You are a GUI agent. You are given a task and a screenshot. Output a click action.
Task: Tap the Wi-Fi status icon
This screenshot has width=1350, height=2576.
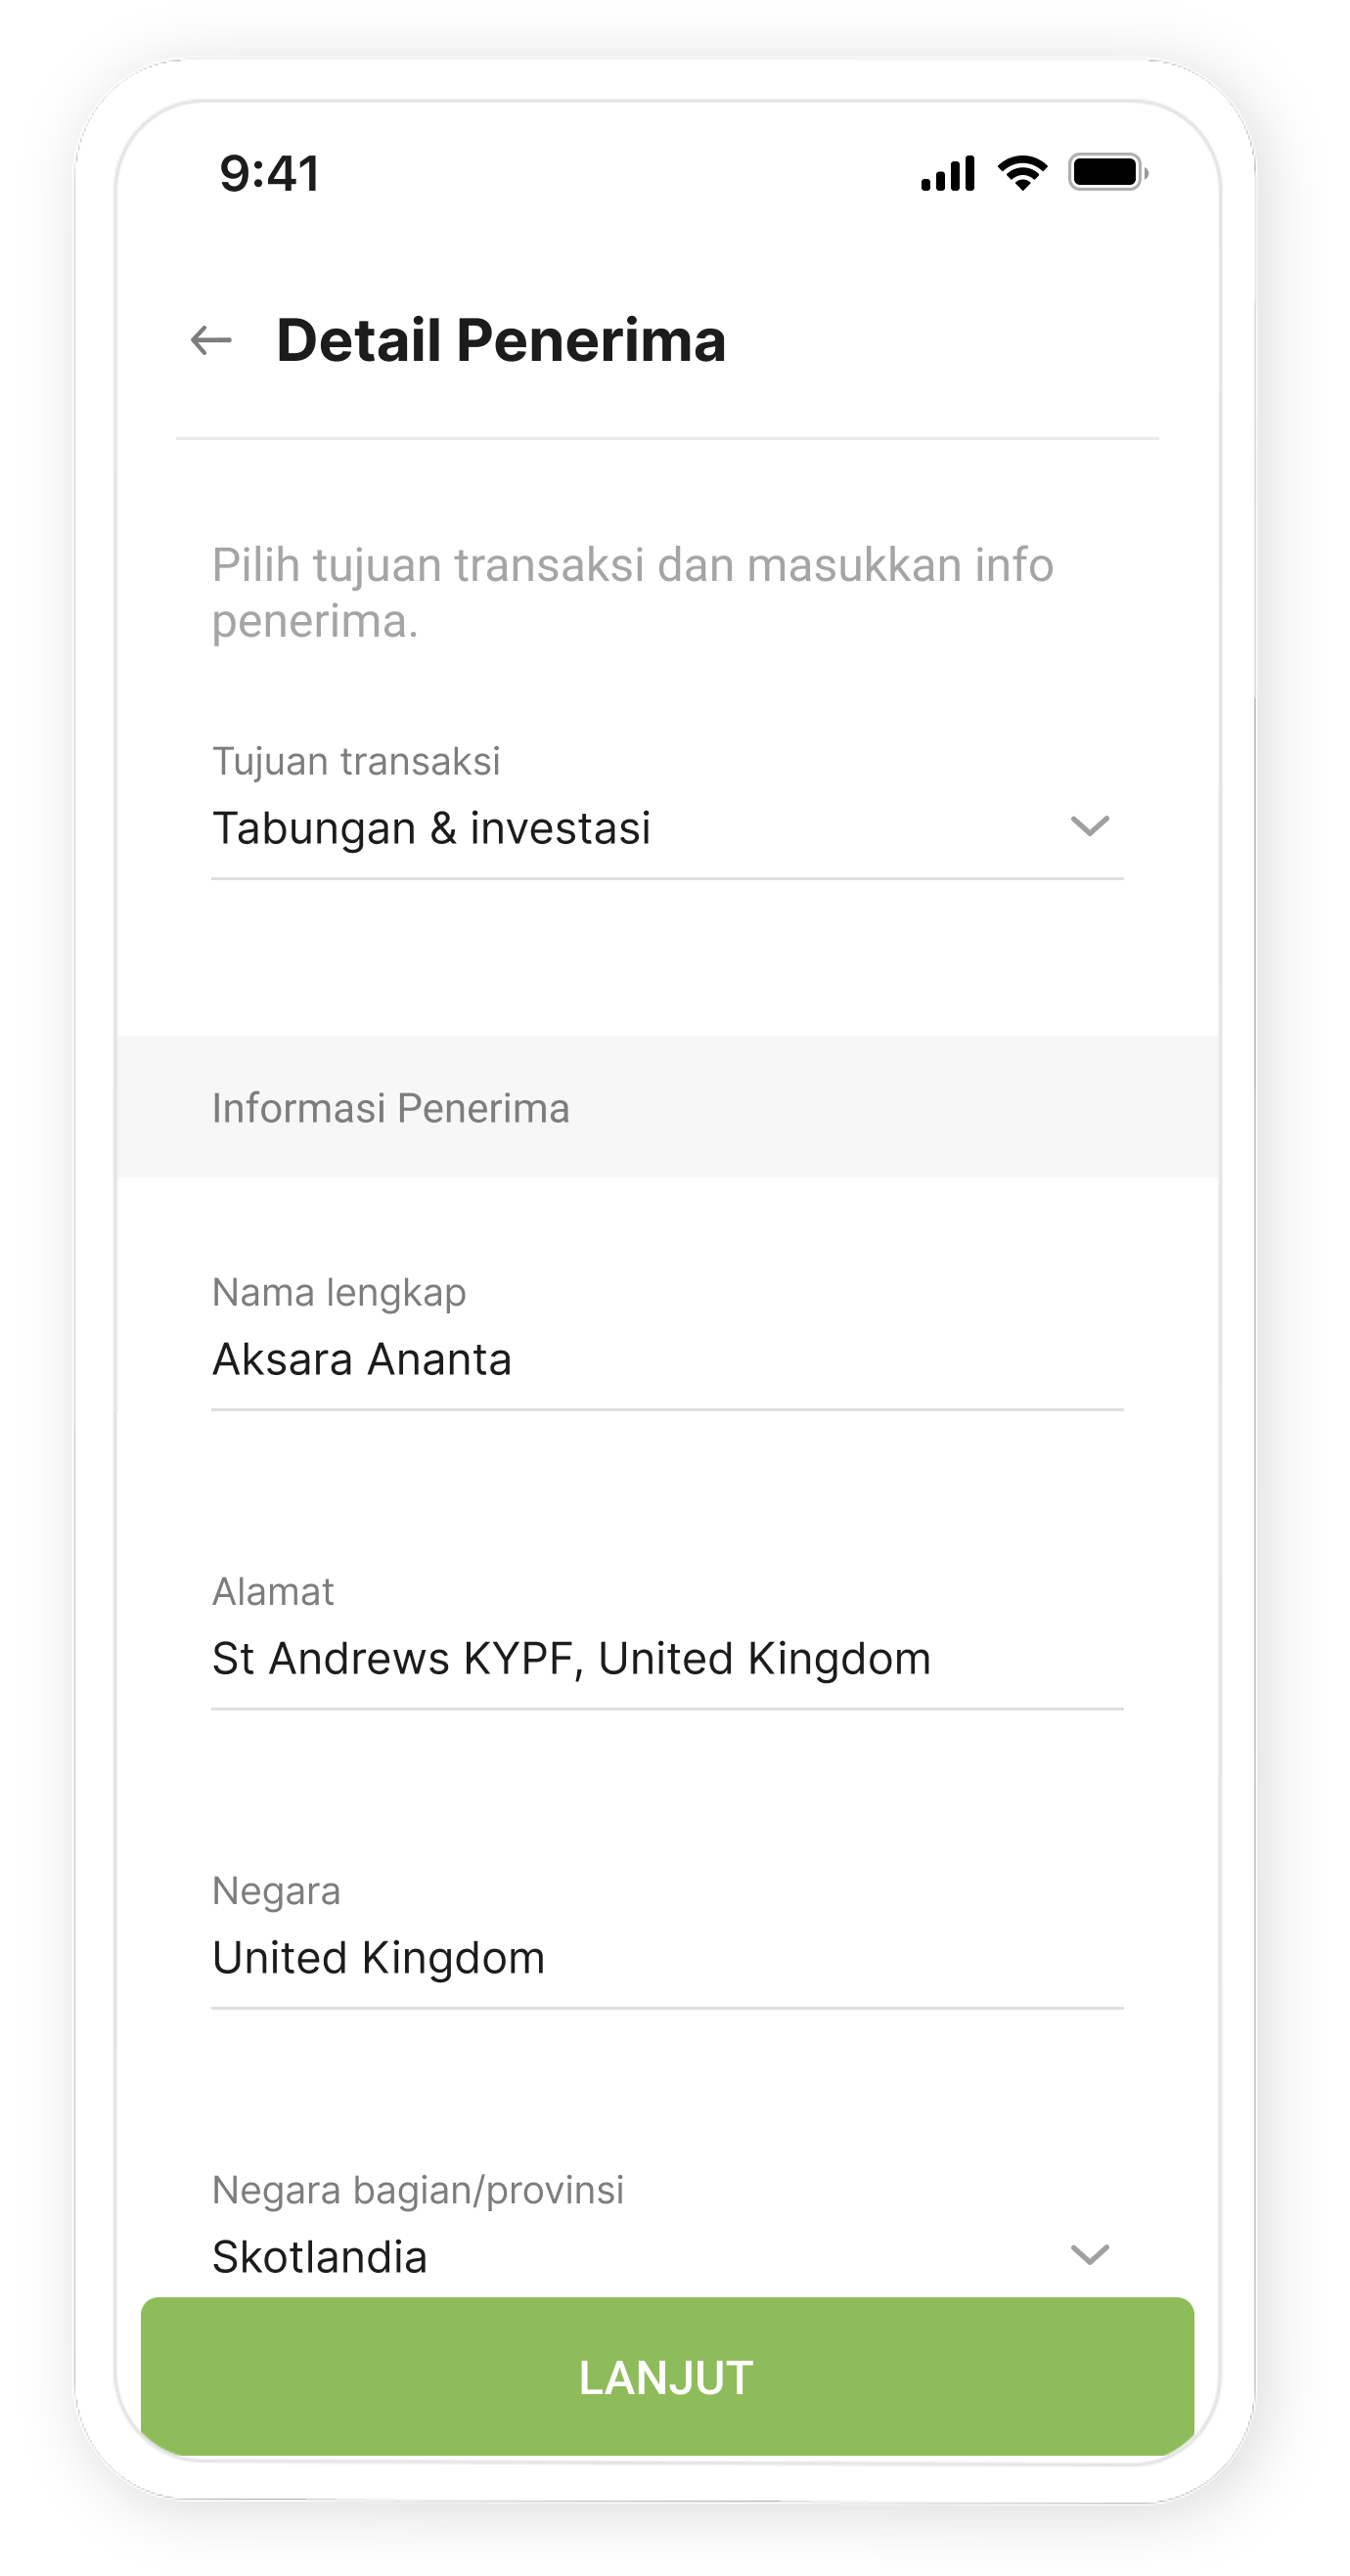click(1022, 174)
